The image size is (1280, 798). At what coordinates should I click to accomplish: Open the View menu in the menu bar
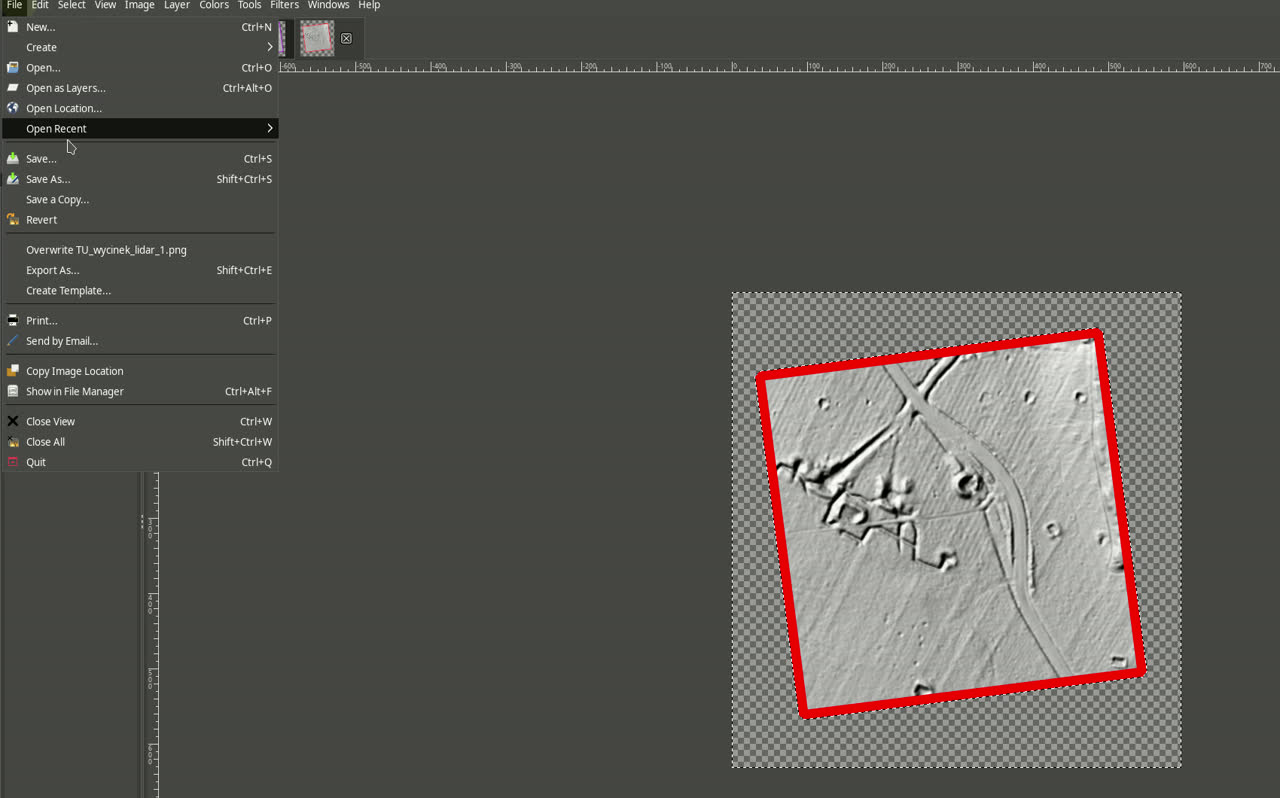[105, 5]
